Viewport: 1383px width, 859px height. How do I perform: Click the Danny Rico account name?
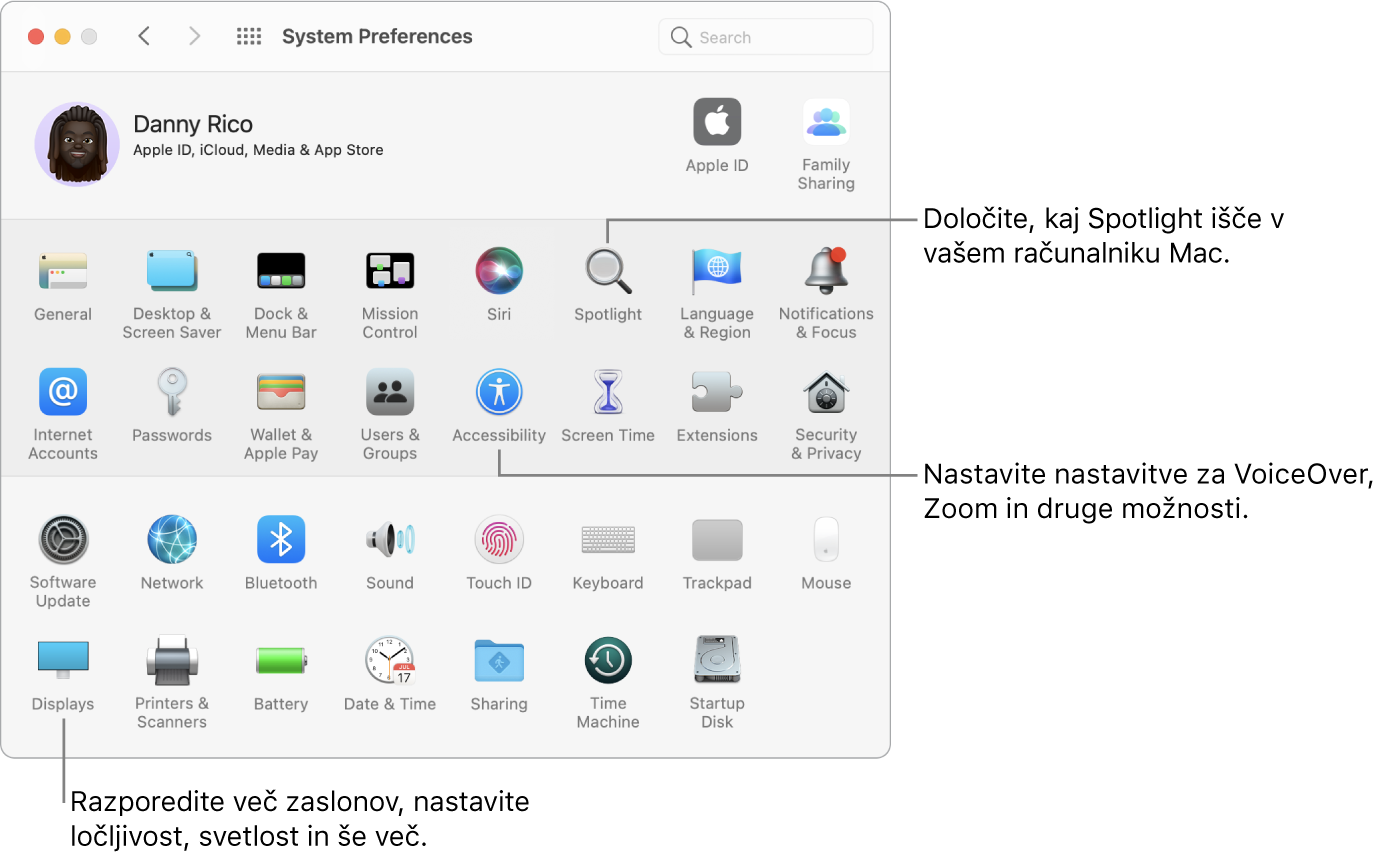(193, 124)
